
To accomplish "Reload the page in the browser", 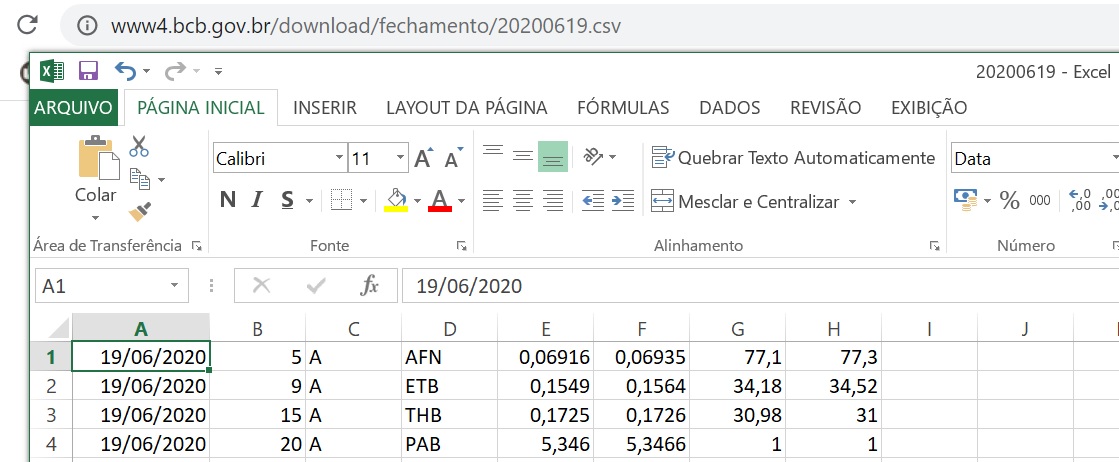I will pos(27,24).
